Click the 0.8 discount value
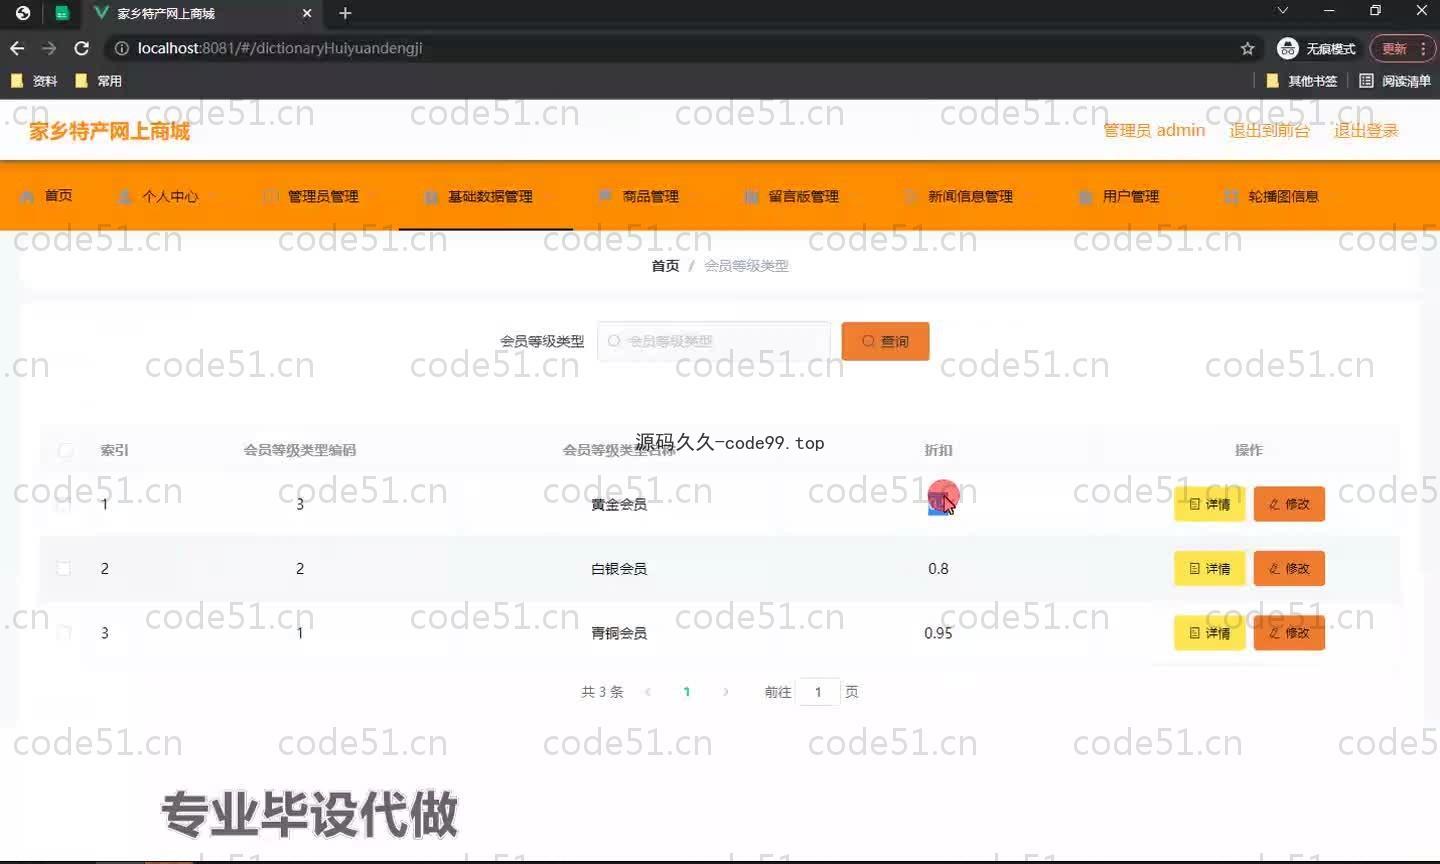Viewport: 1440px width, 864px height. [x=938, y=568]
